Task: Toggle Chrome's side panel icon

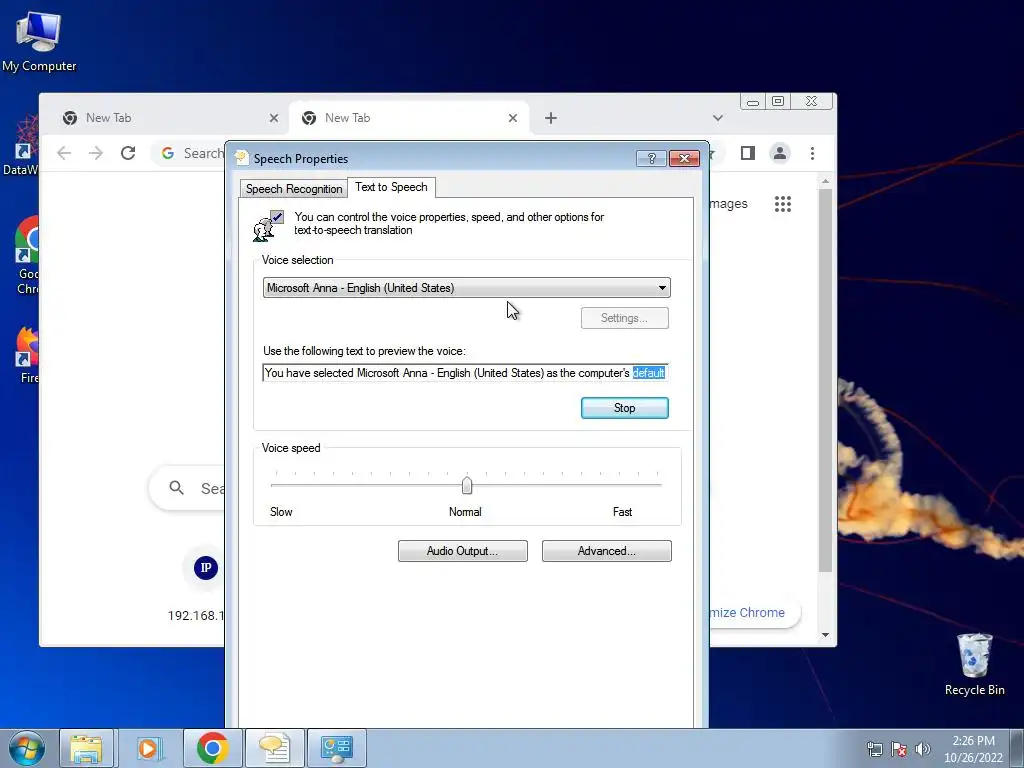Action: [x=748, y=153]
